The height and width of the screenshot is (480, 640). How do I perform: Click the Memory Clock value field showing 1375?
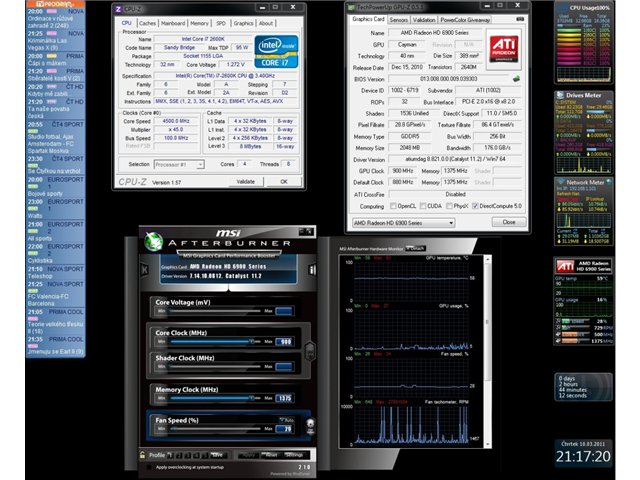(284, 398)
